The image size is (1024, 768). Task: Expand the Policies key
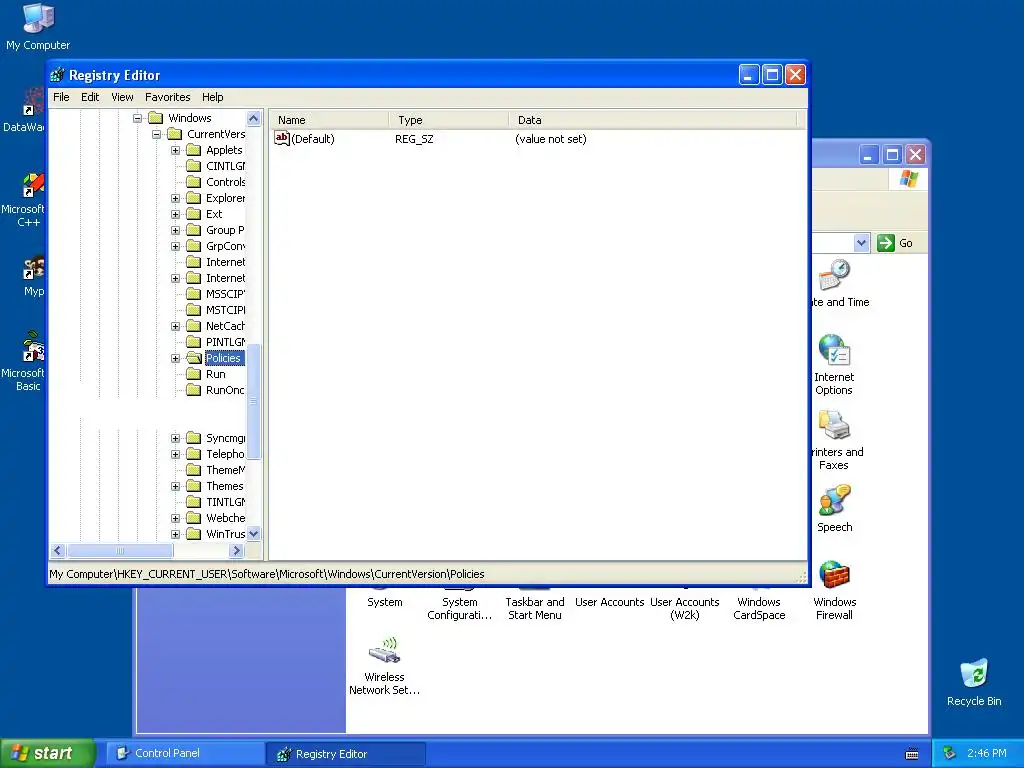tap(175, 359)
